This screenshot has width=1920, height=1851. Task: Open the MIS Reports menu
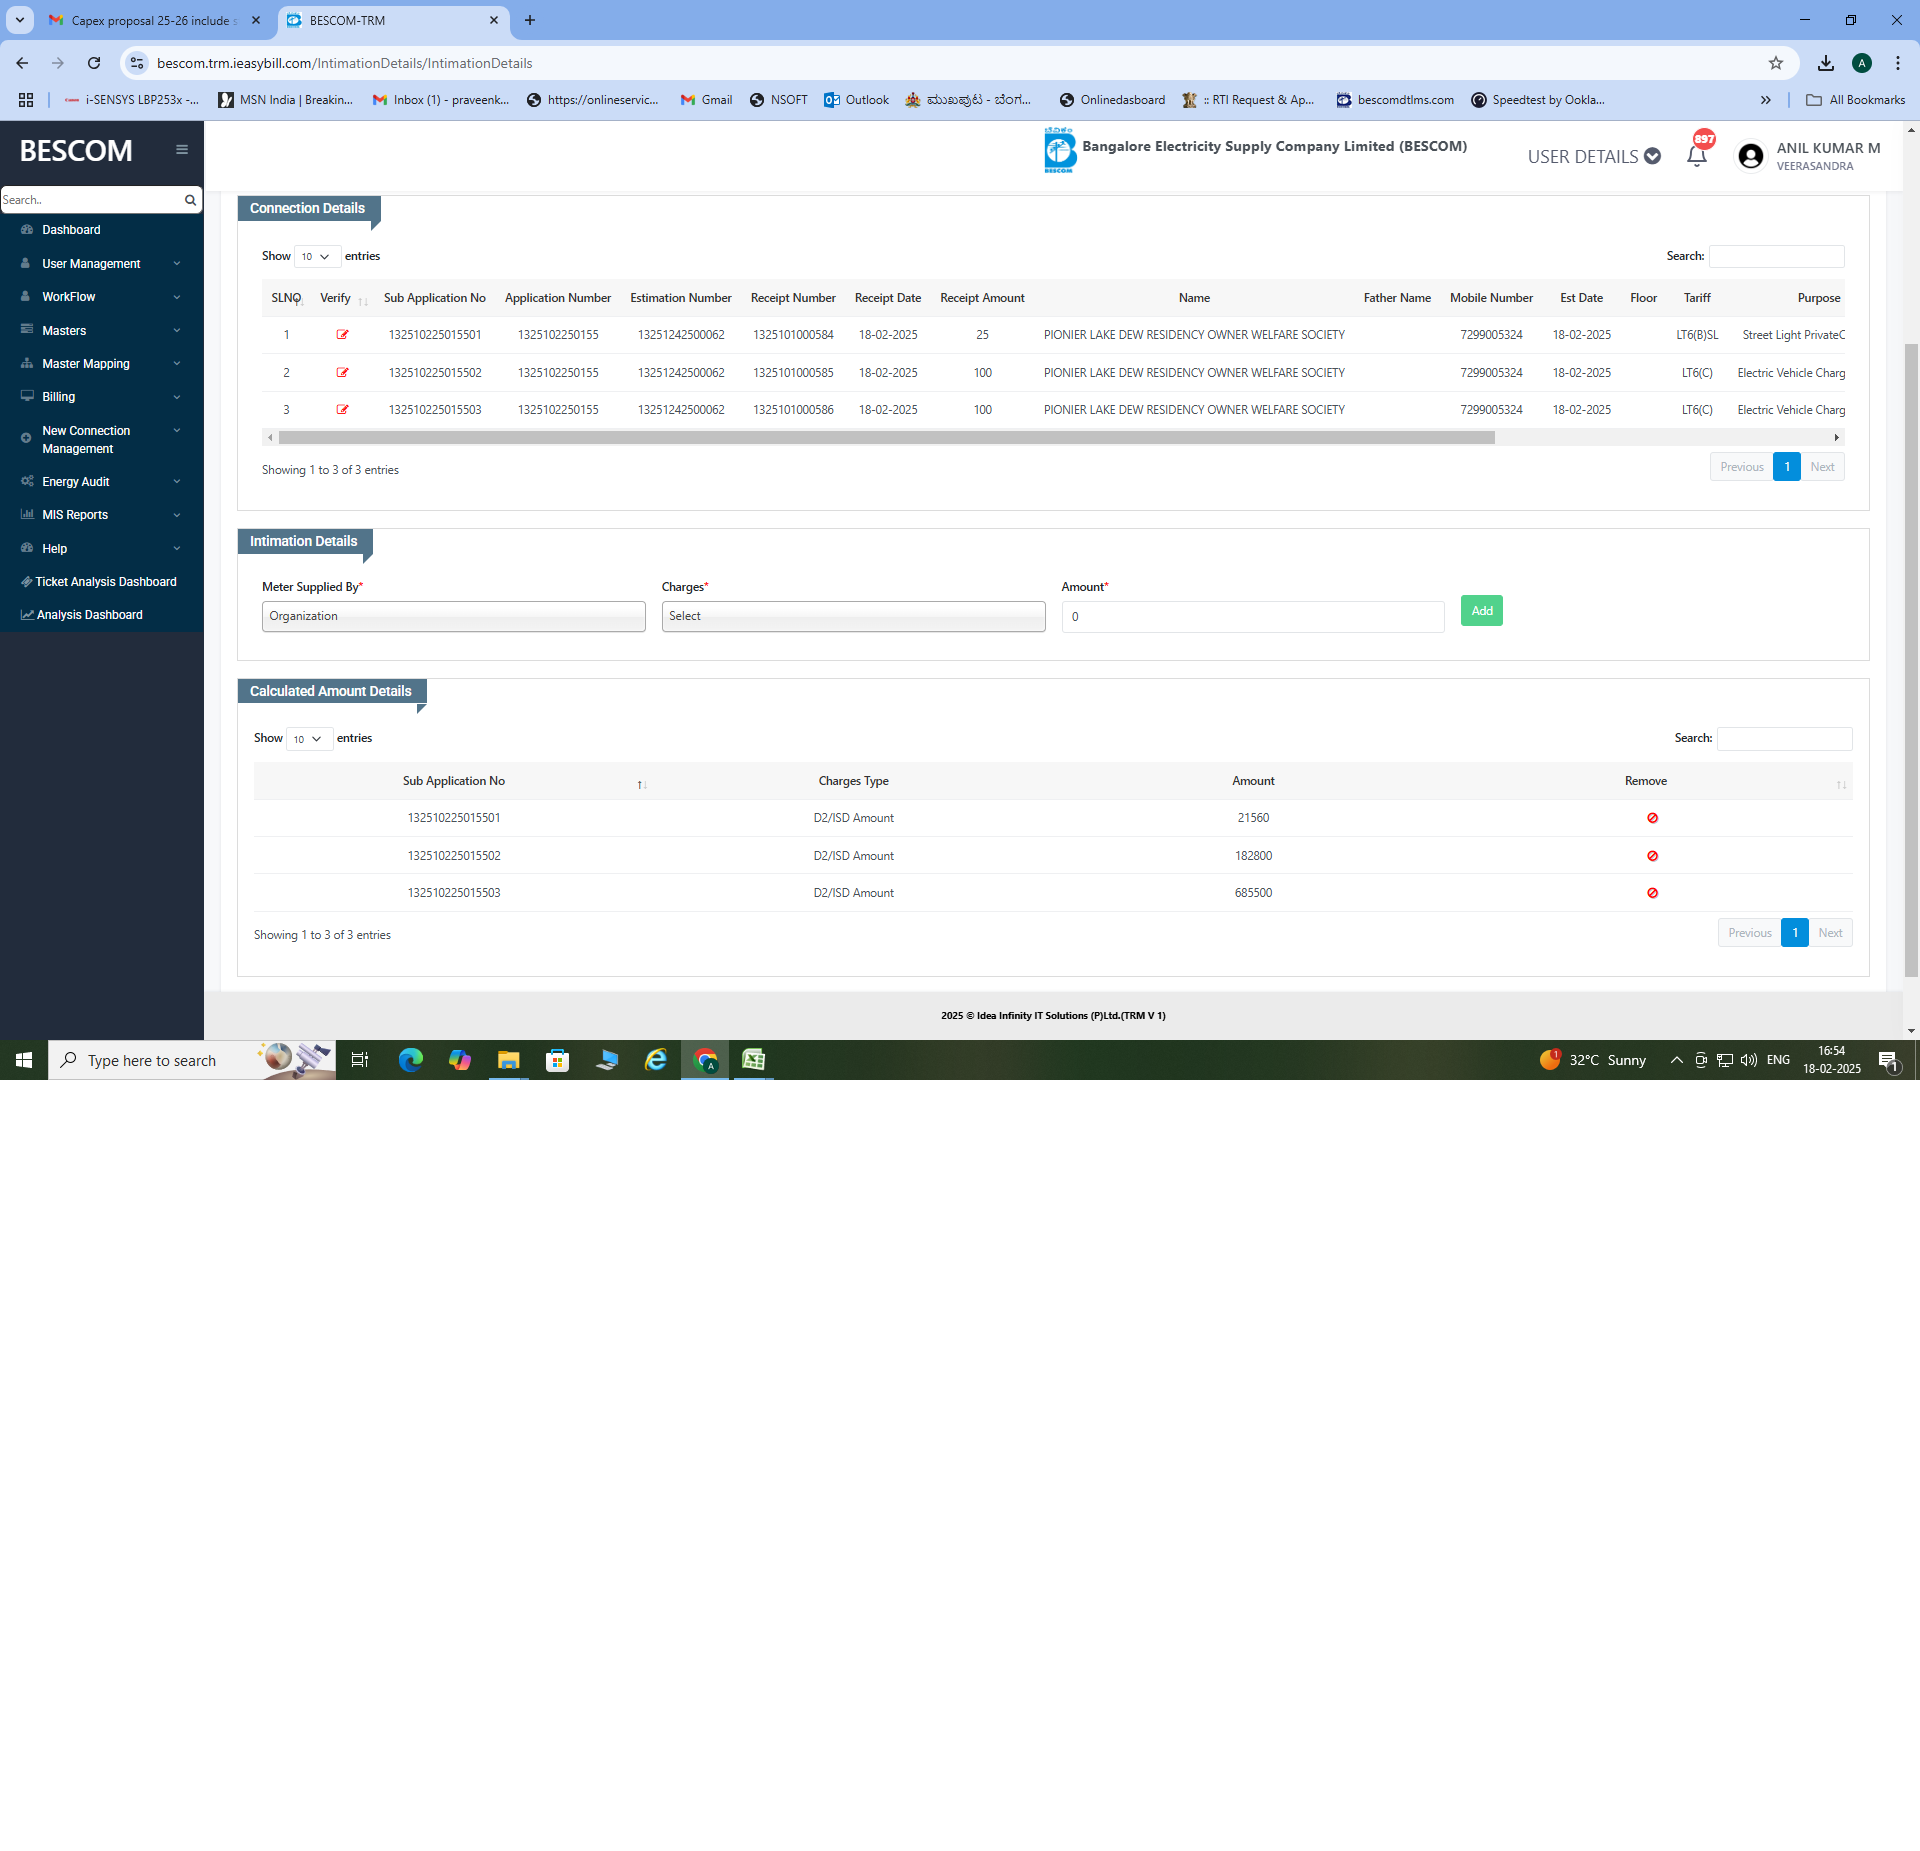(x=101, y=515)
